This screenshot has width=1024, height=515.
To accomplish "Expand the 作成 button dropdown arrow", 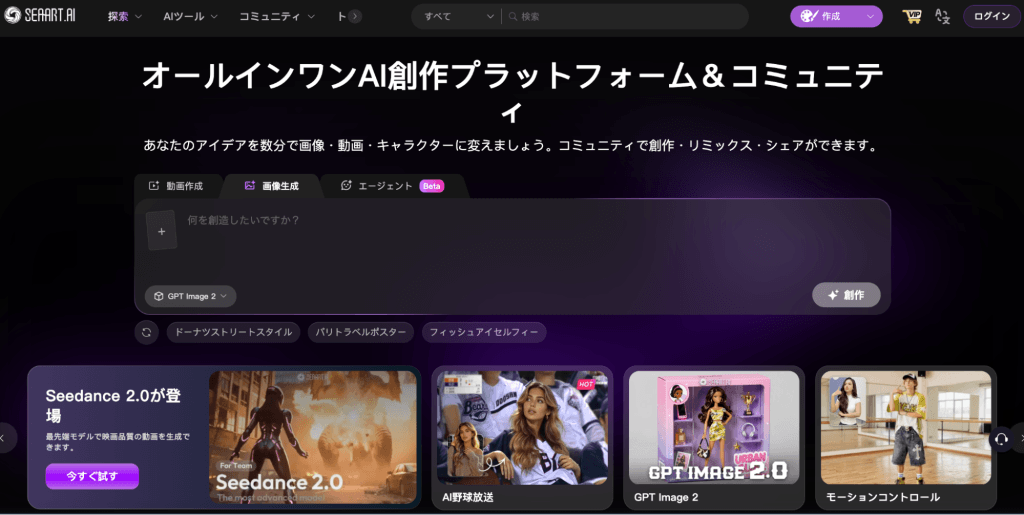I will coord(871,16).
